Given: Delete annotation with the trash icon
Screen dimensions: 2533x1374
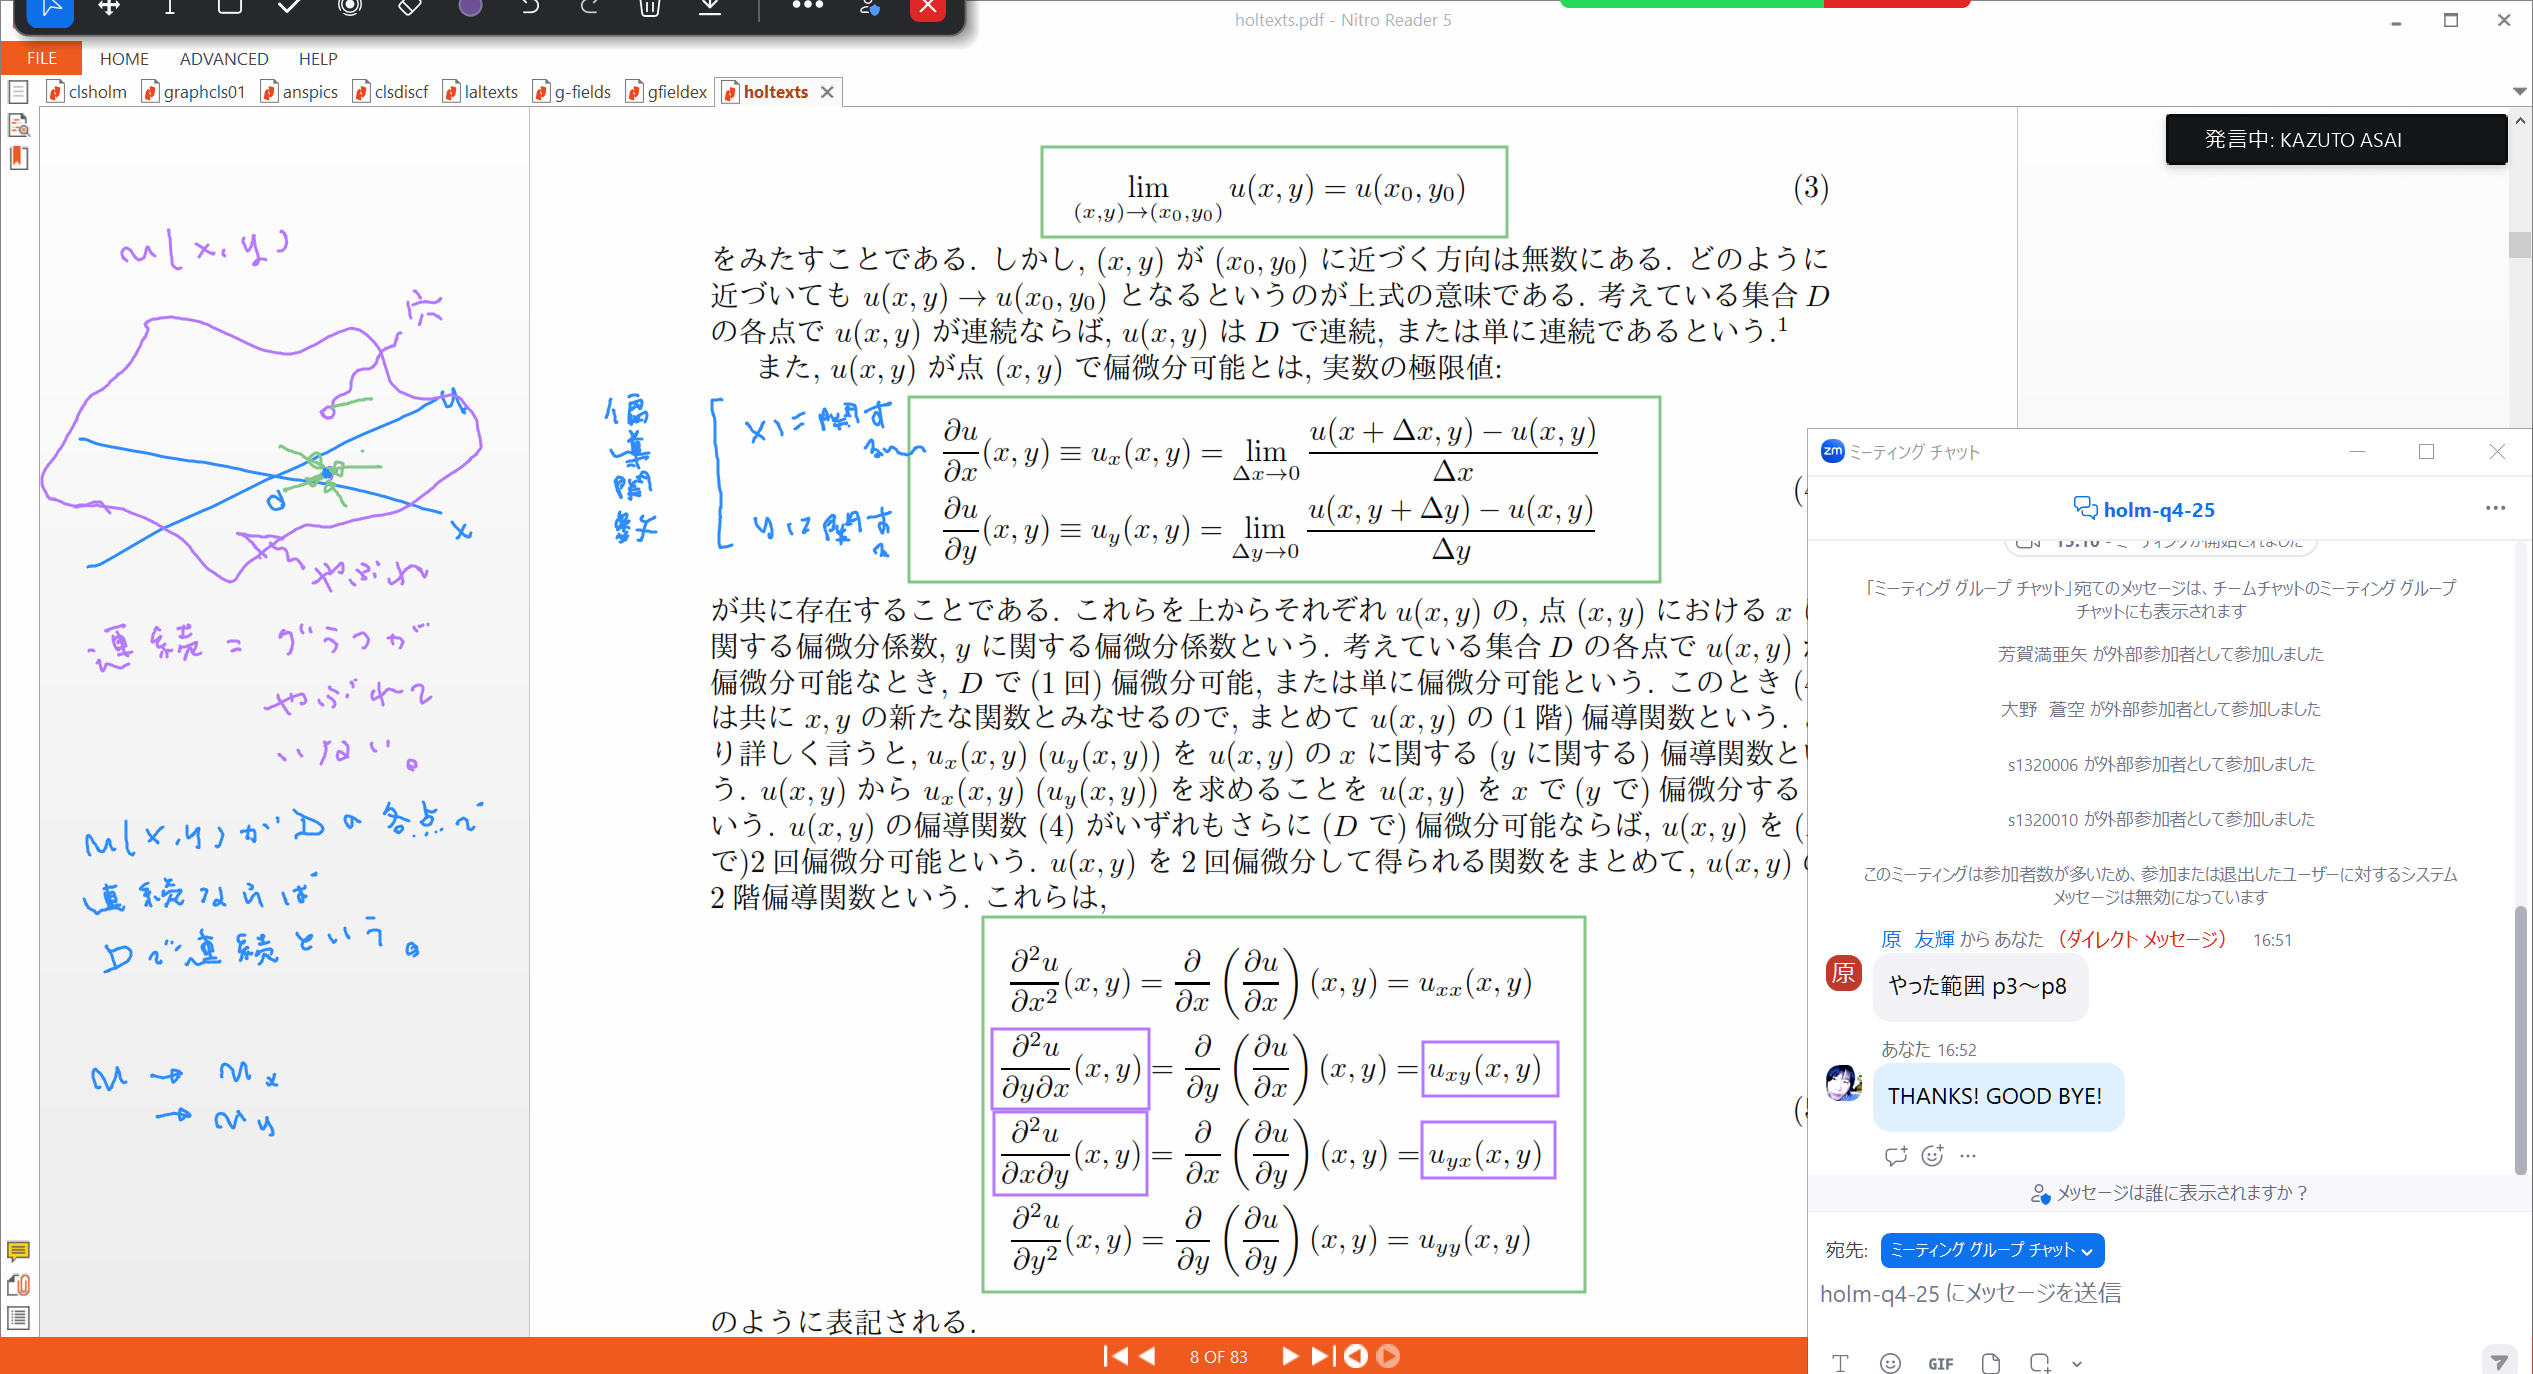Looking at the screenshot, I should (x=649, y=9).
